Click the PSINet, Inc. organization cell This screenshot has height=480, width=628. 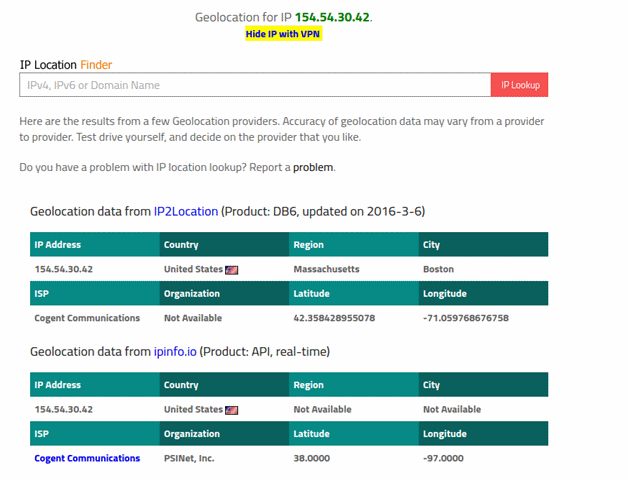coord(189,458)
